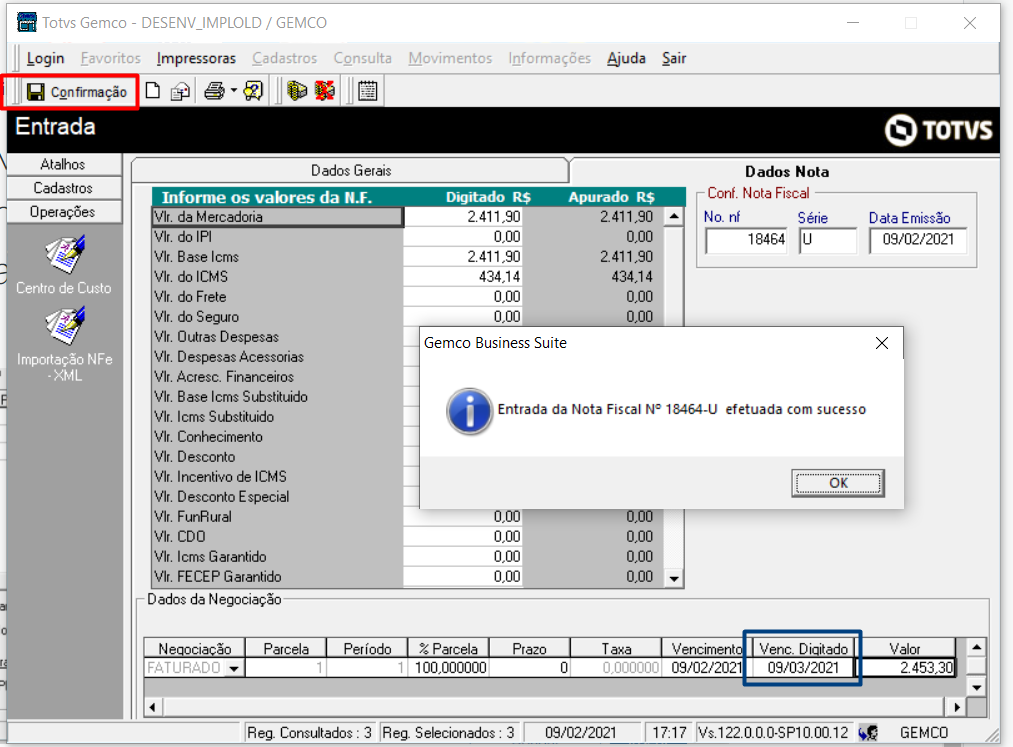
Task: Click the Atalhos sidebar button
Action: click(x=63, y=164)
